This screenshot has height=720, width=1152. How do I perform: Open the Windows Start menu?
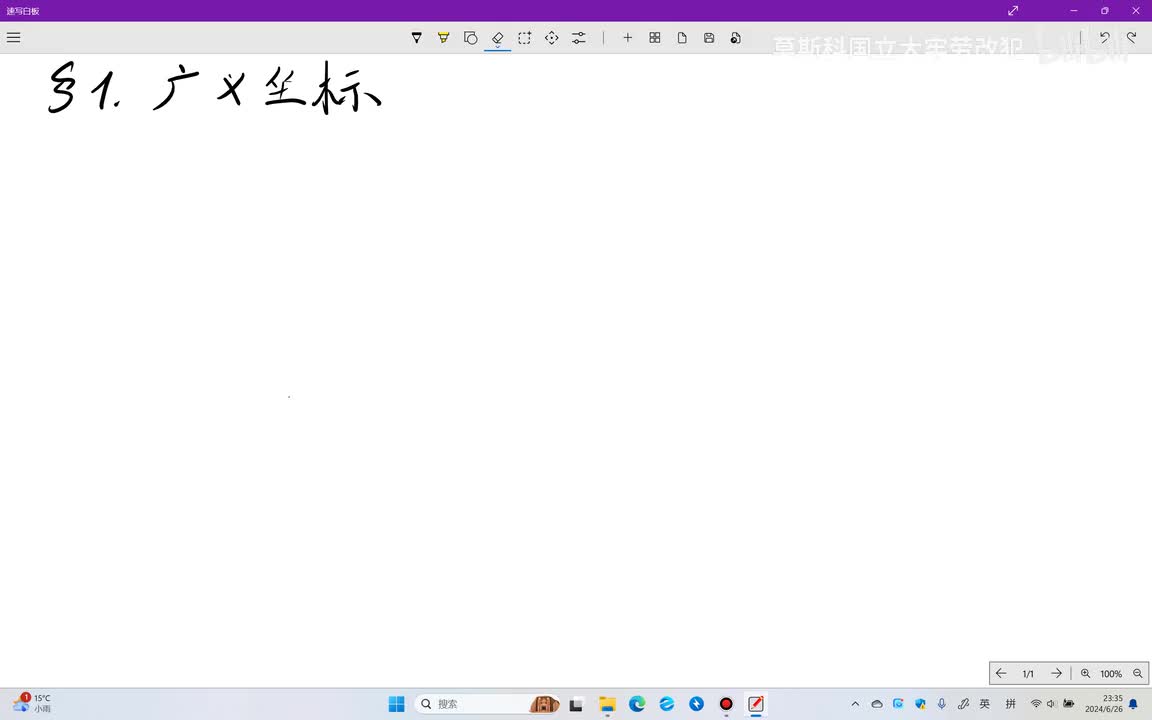(x=397, y=704)
